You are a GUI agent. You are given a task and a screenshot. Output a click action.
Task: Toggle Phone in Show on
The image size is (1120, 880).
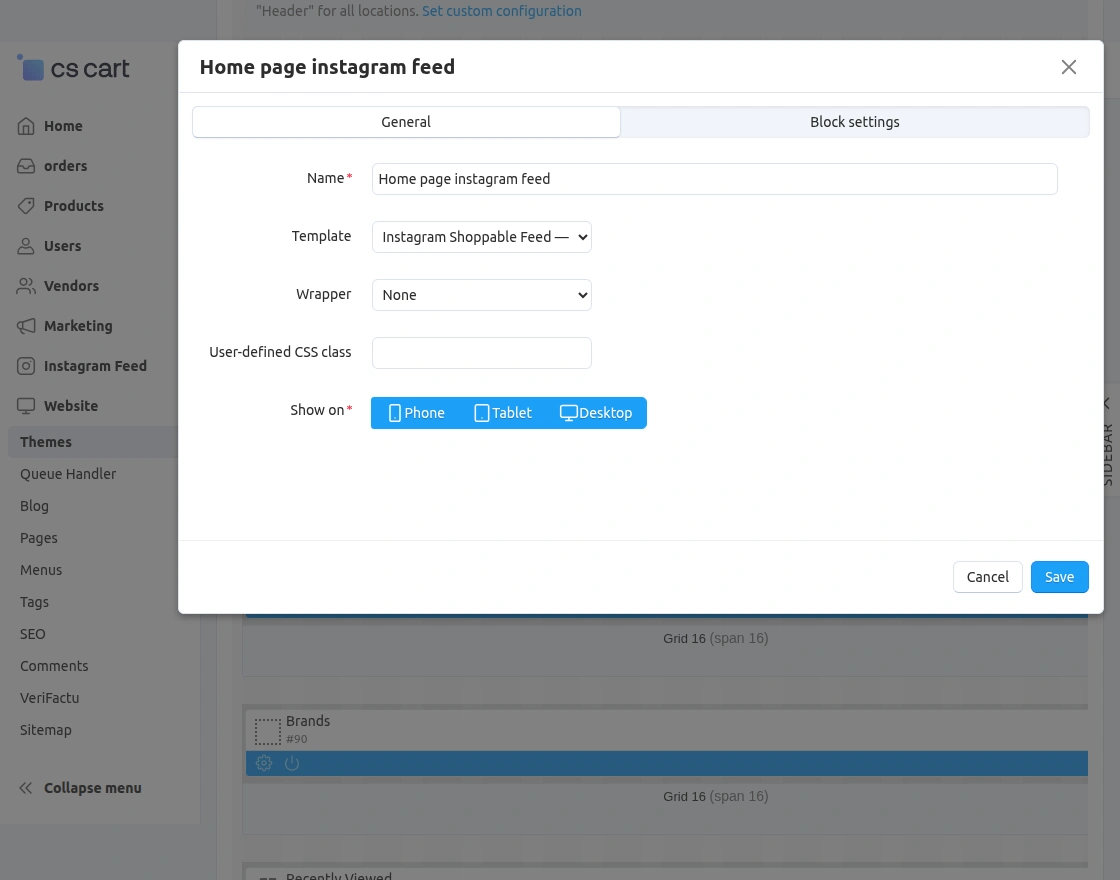click(416, 413)
